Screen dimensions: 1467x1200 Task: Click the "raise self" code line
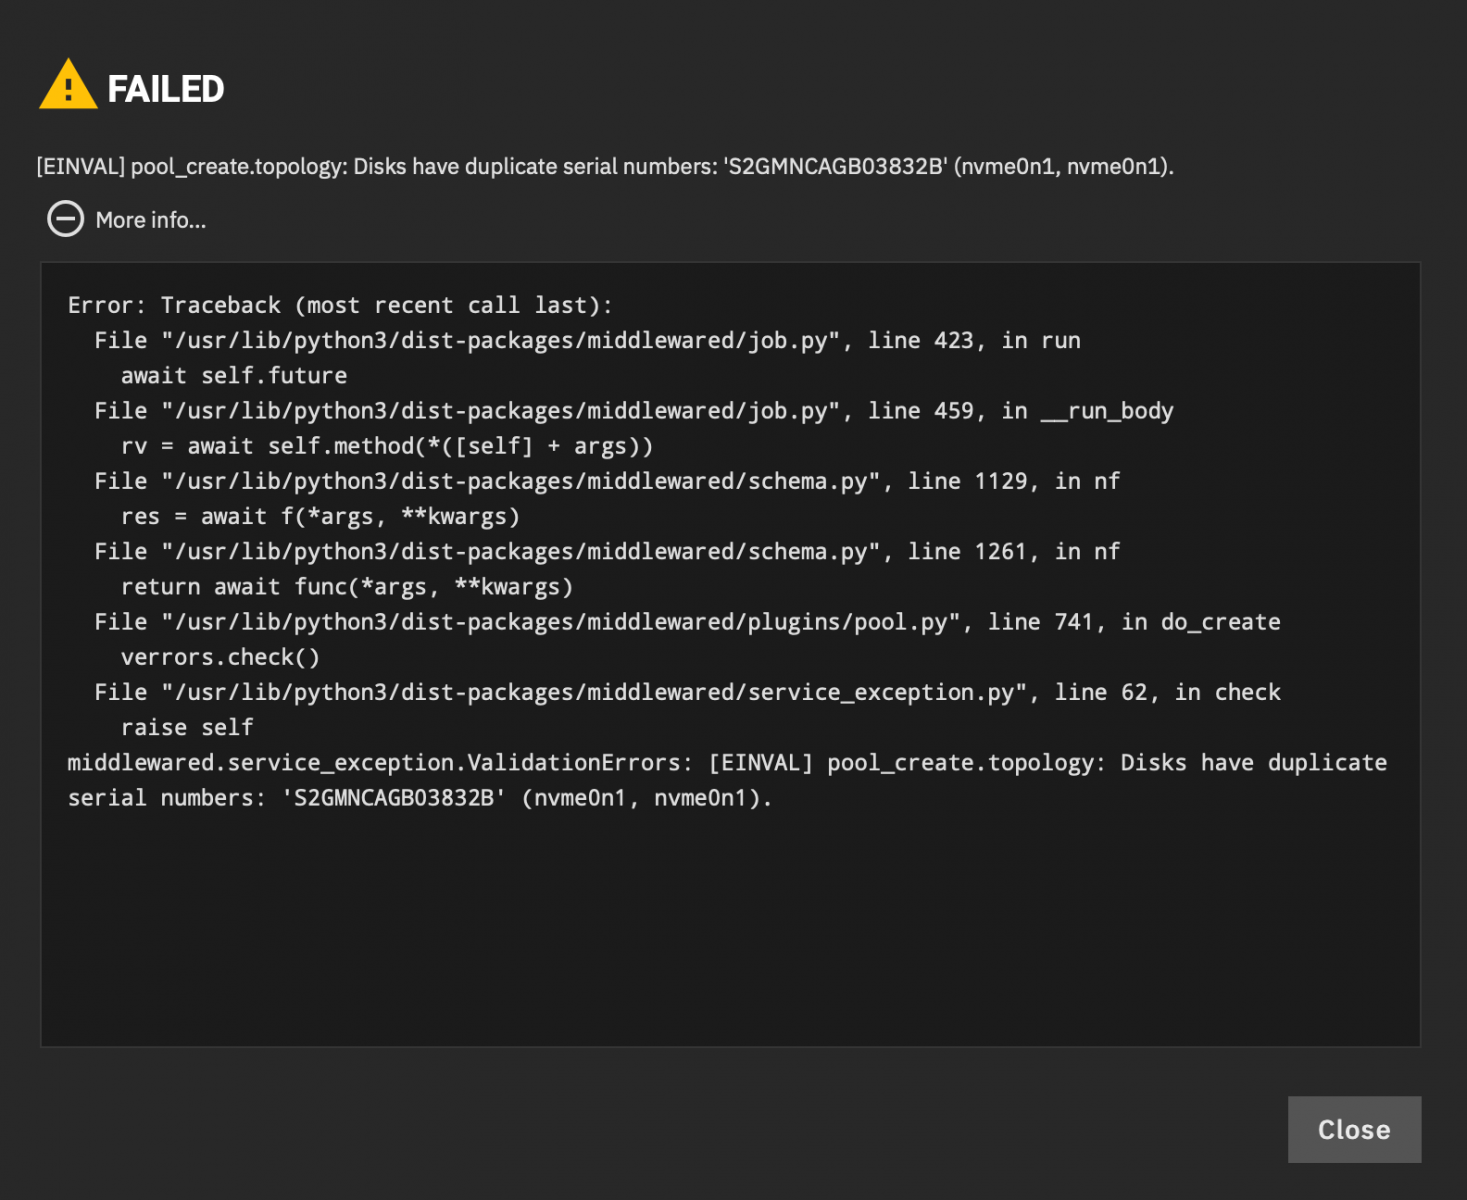click(x=187, y=727)
